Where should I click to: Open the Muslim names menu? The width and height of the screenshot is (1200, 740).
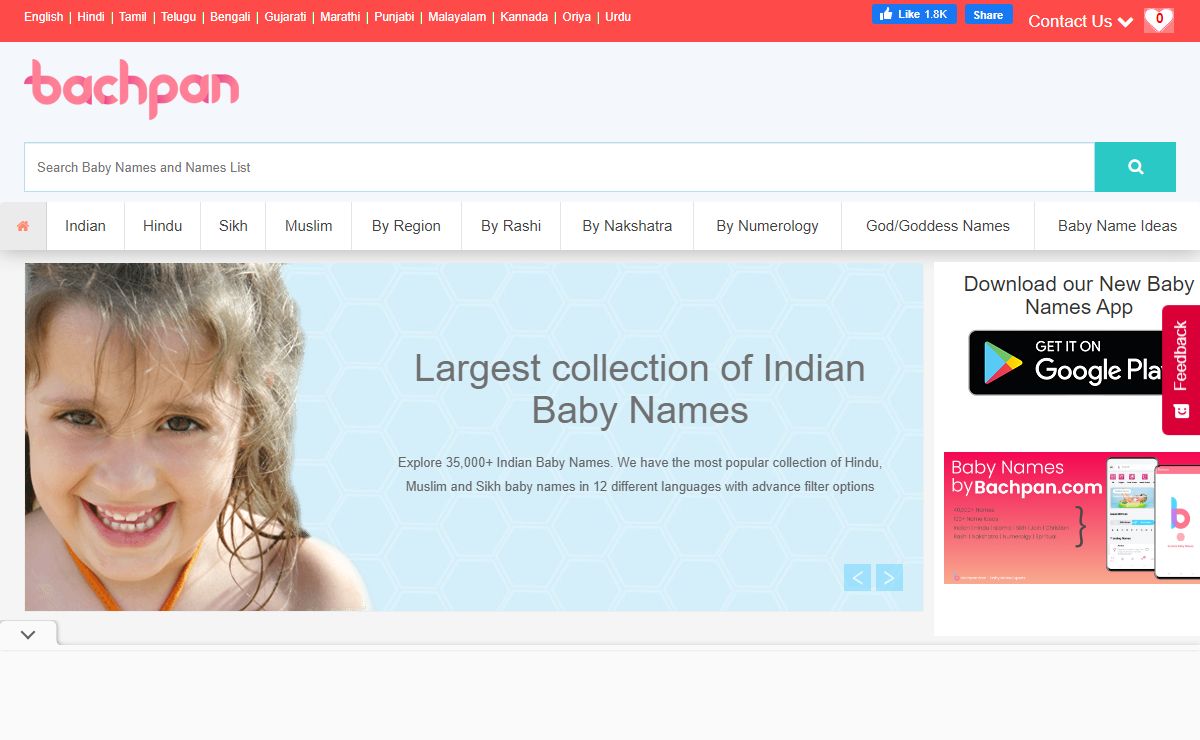tap(308, 226)
